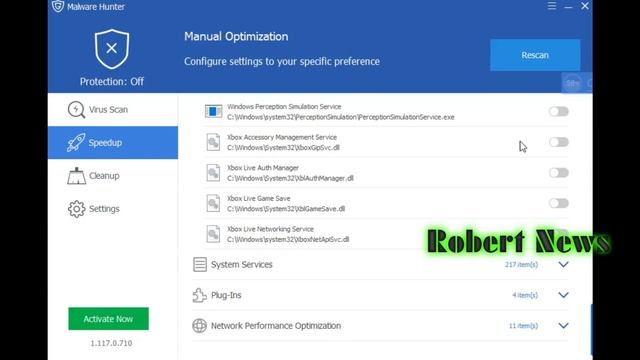Toggle Windows Perception Simulation Service switch
The height and width of the screenshot is (360, 640).
pyautogui.click(x=559, y=111)
